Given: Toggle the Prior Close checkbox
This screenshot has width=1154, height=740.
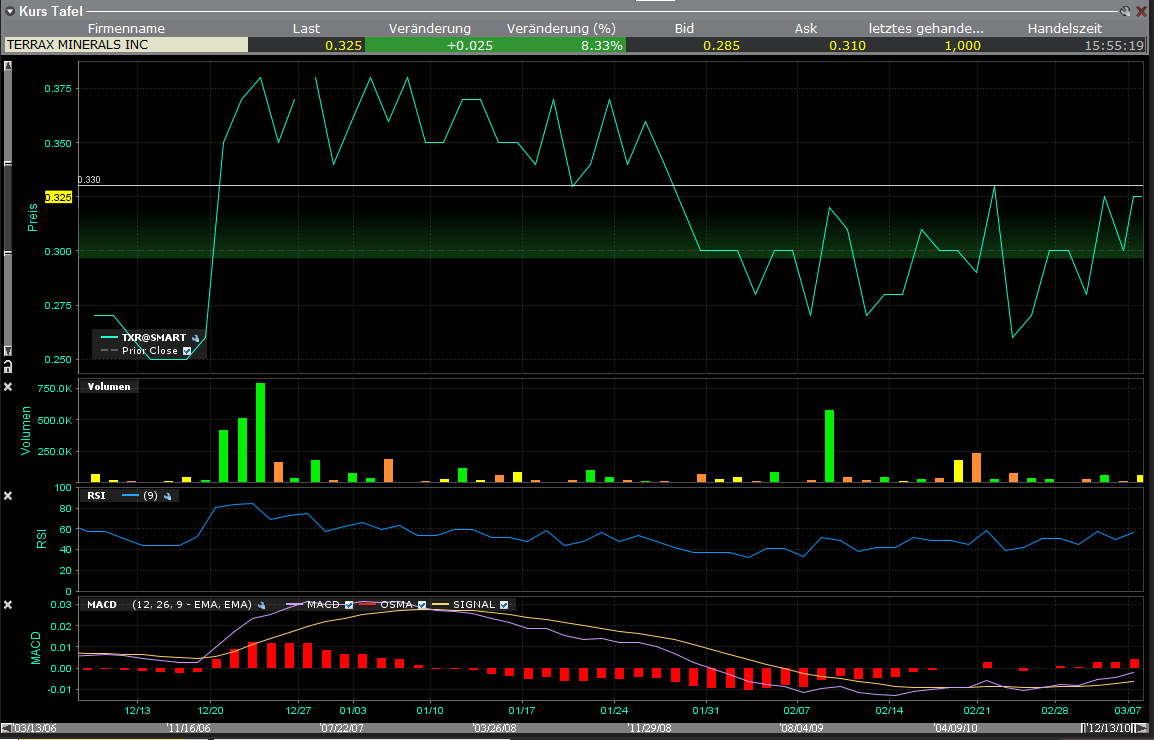Looking at the screenshot, I should click(187, 351).
